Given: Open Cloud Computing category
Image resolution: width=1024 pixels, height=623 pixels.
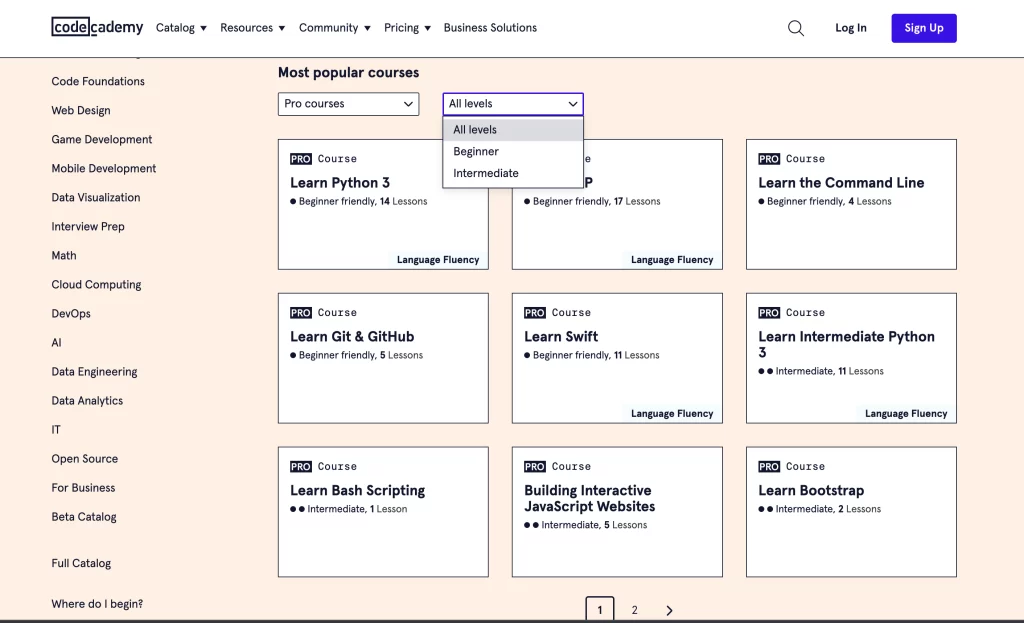Looking at the screenshot, I should [x=96, y=285].
